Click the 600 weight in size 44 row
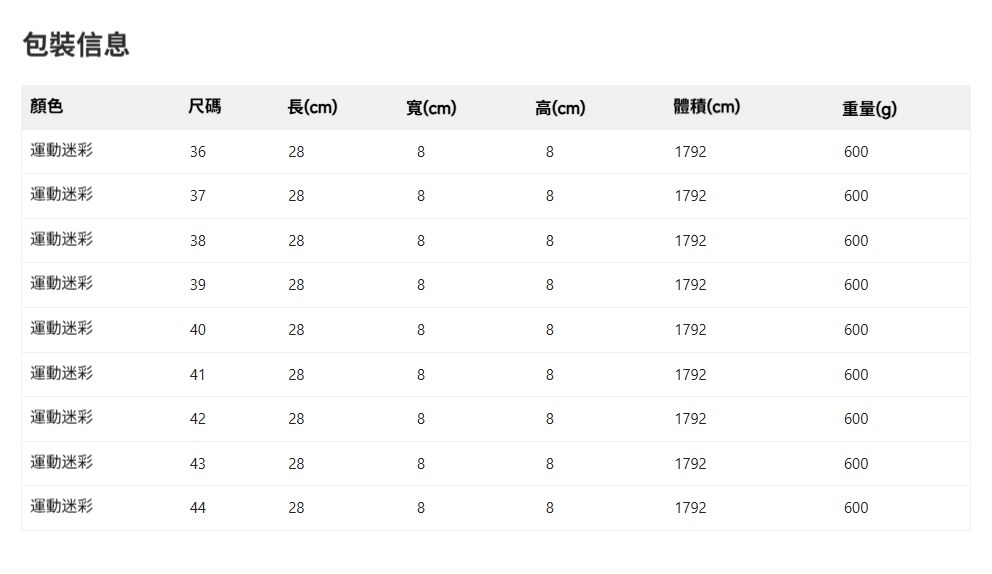Image resolution: width=992 pixels, height=574 pixels. click(x=856, y=508)
